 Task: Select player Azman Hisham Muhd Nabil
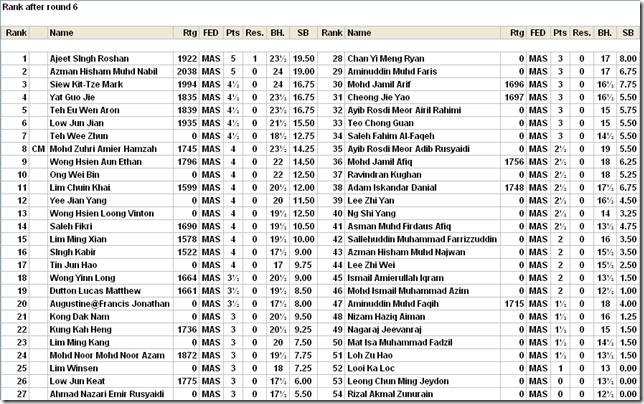[104, 71]
